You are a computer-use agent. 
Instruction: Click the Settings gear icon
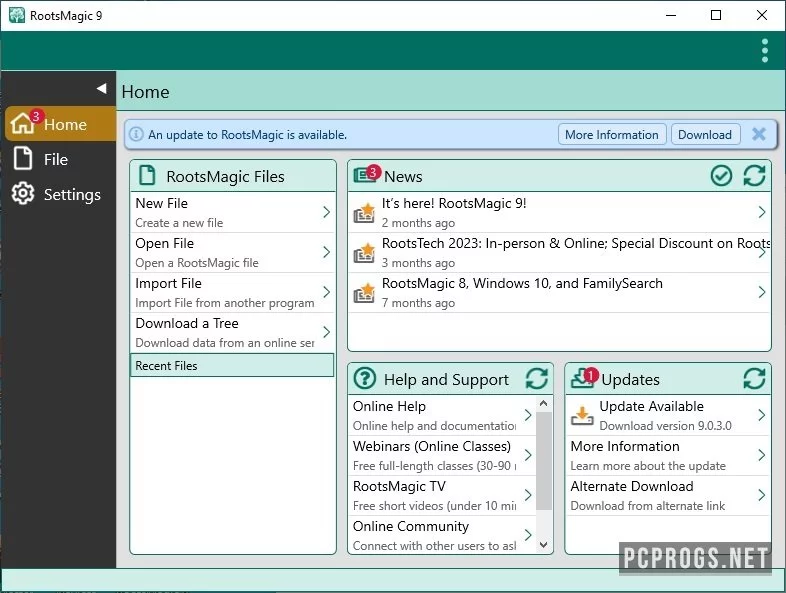coord(23,193)
